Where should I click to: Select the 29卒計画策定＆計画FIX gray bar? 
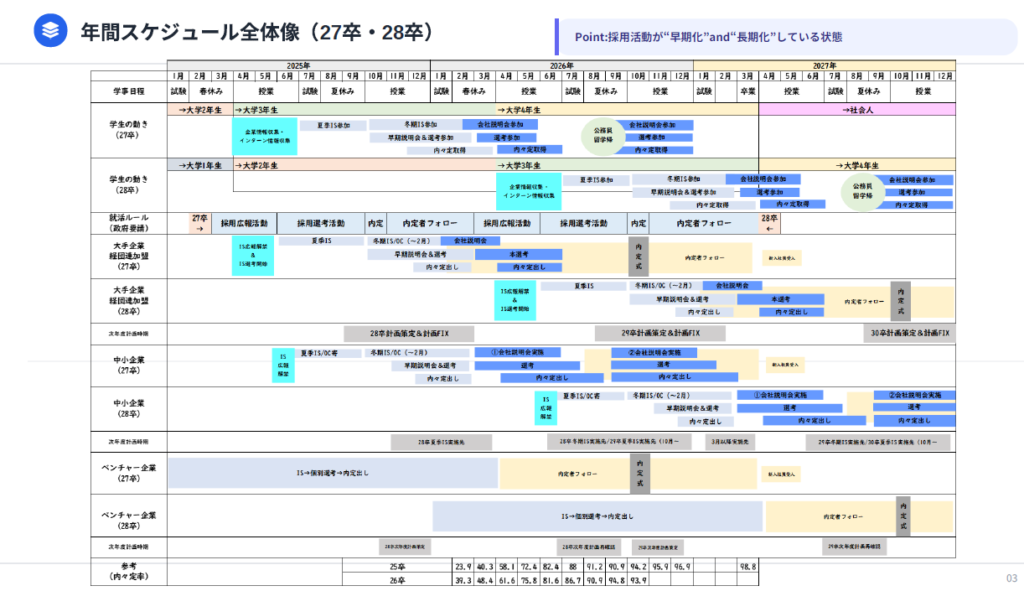click(x=661, y=332)
